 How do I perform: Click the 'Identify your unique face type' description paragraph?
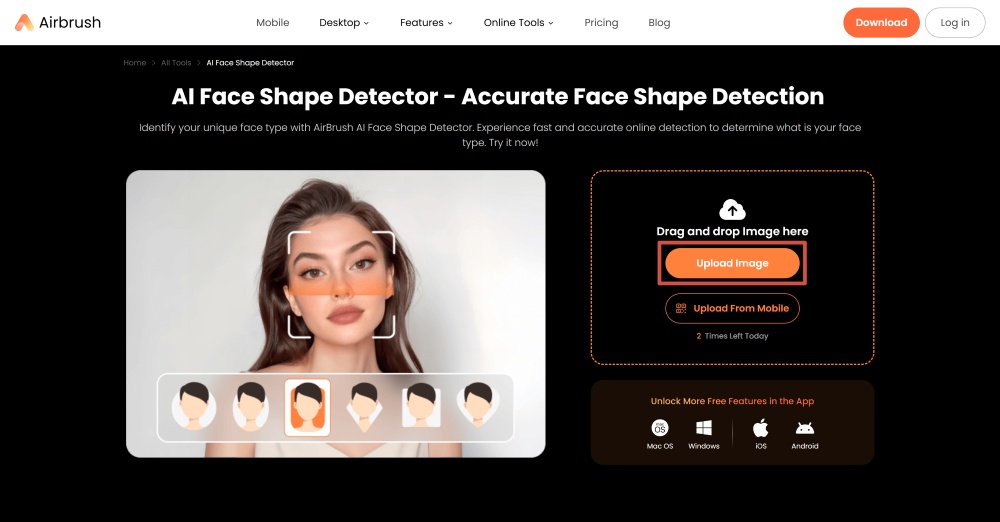click(x=500, y=135)
